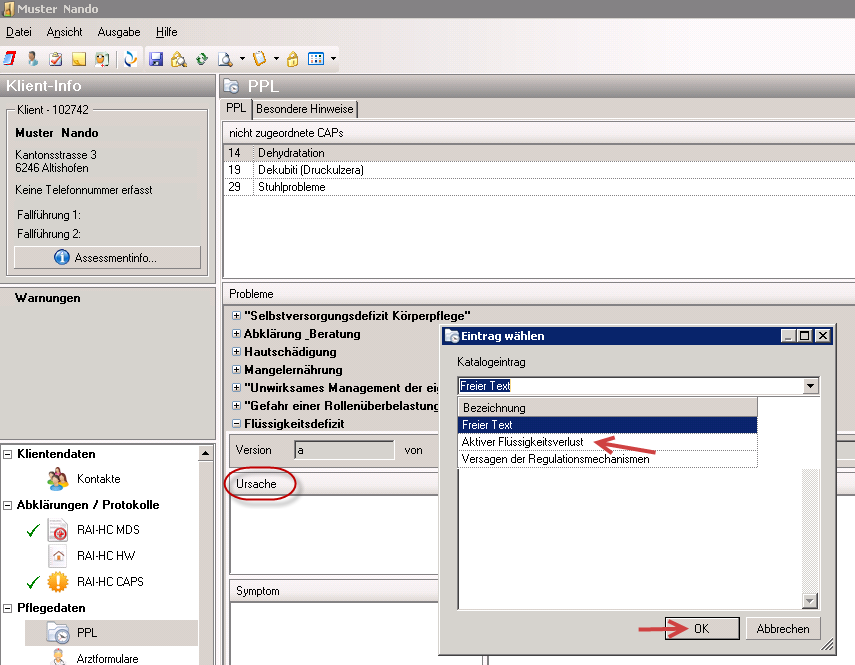
Task: Collapse the Flüssigkeitsdefizit problem node
Action: (236, 424)
